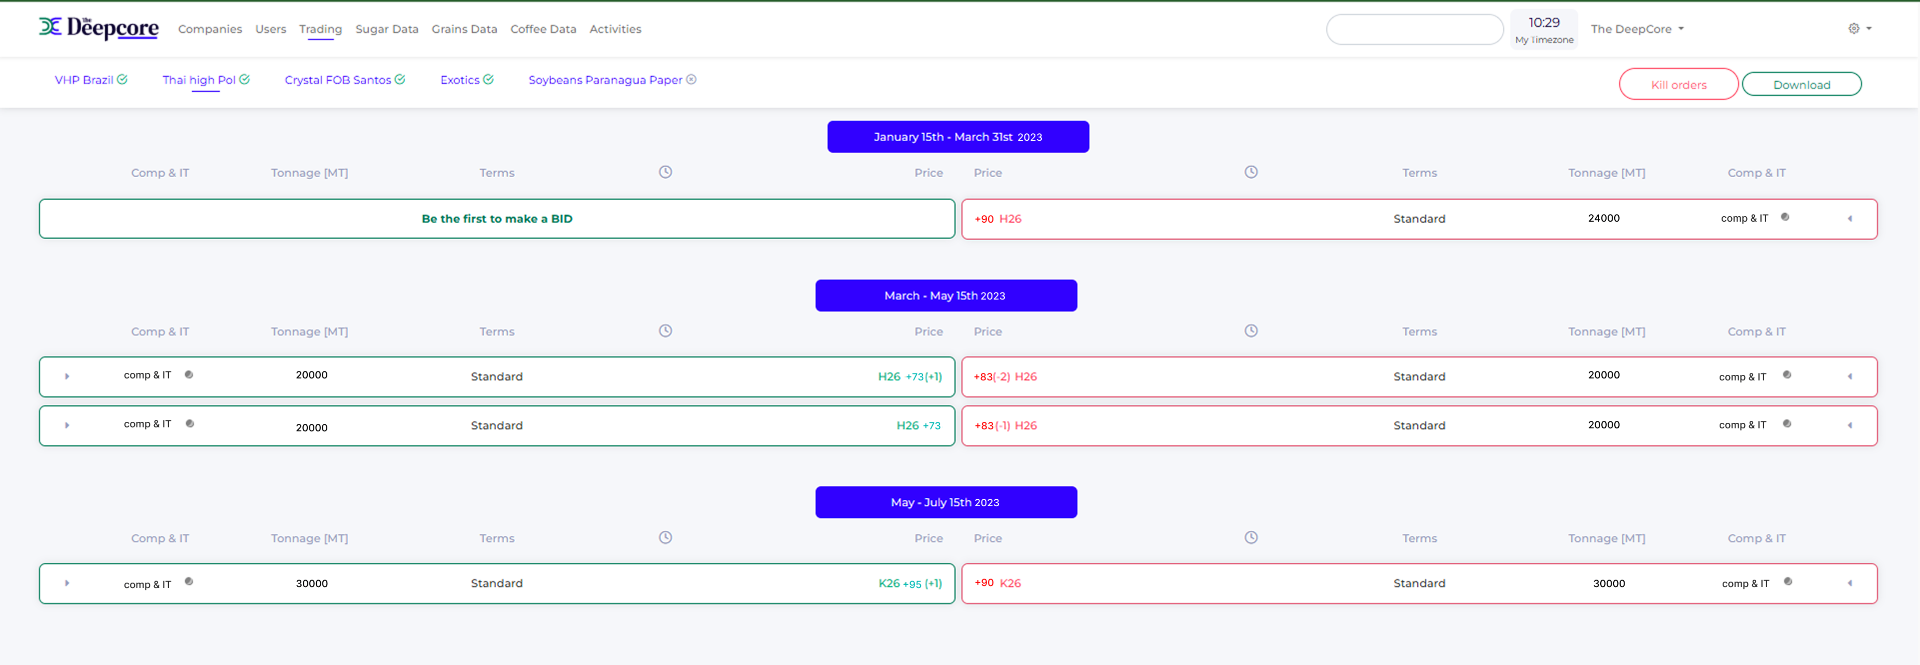Viewport: 1920px width, 665px height.
Task: Select March - May 15th 2023 period
Action: 946,296
